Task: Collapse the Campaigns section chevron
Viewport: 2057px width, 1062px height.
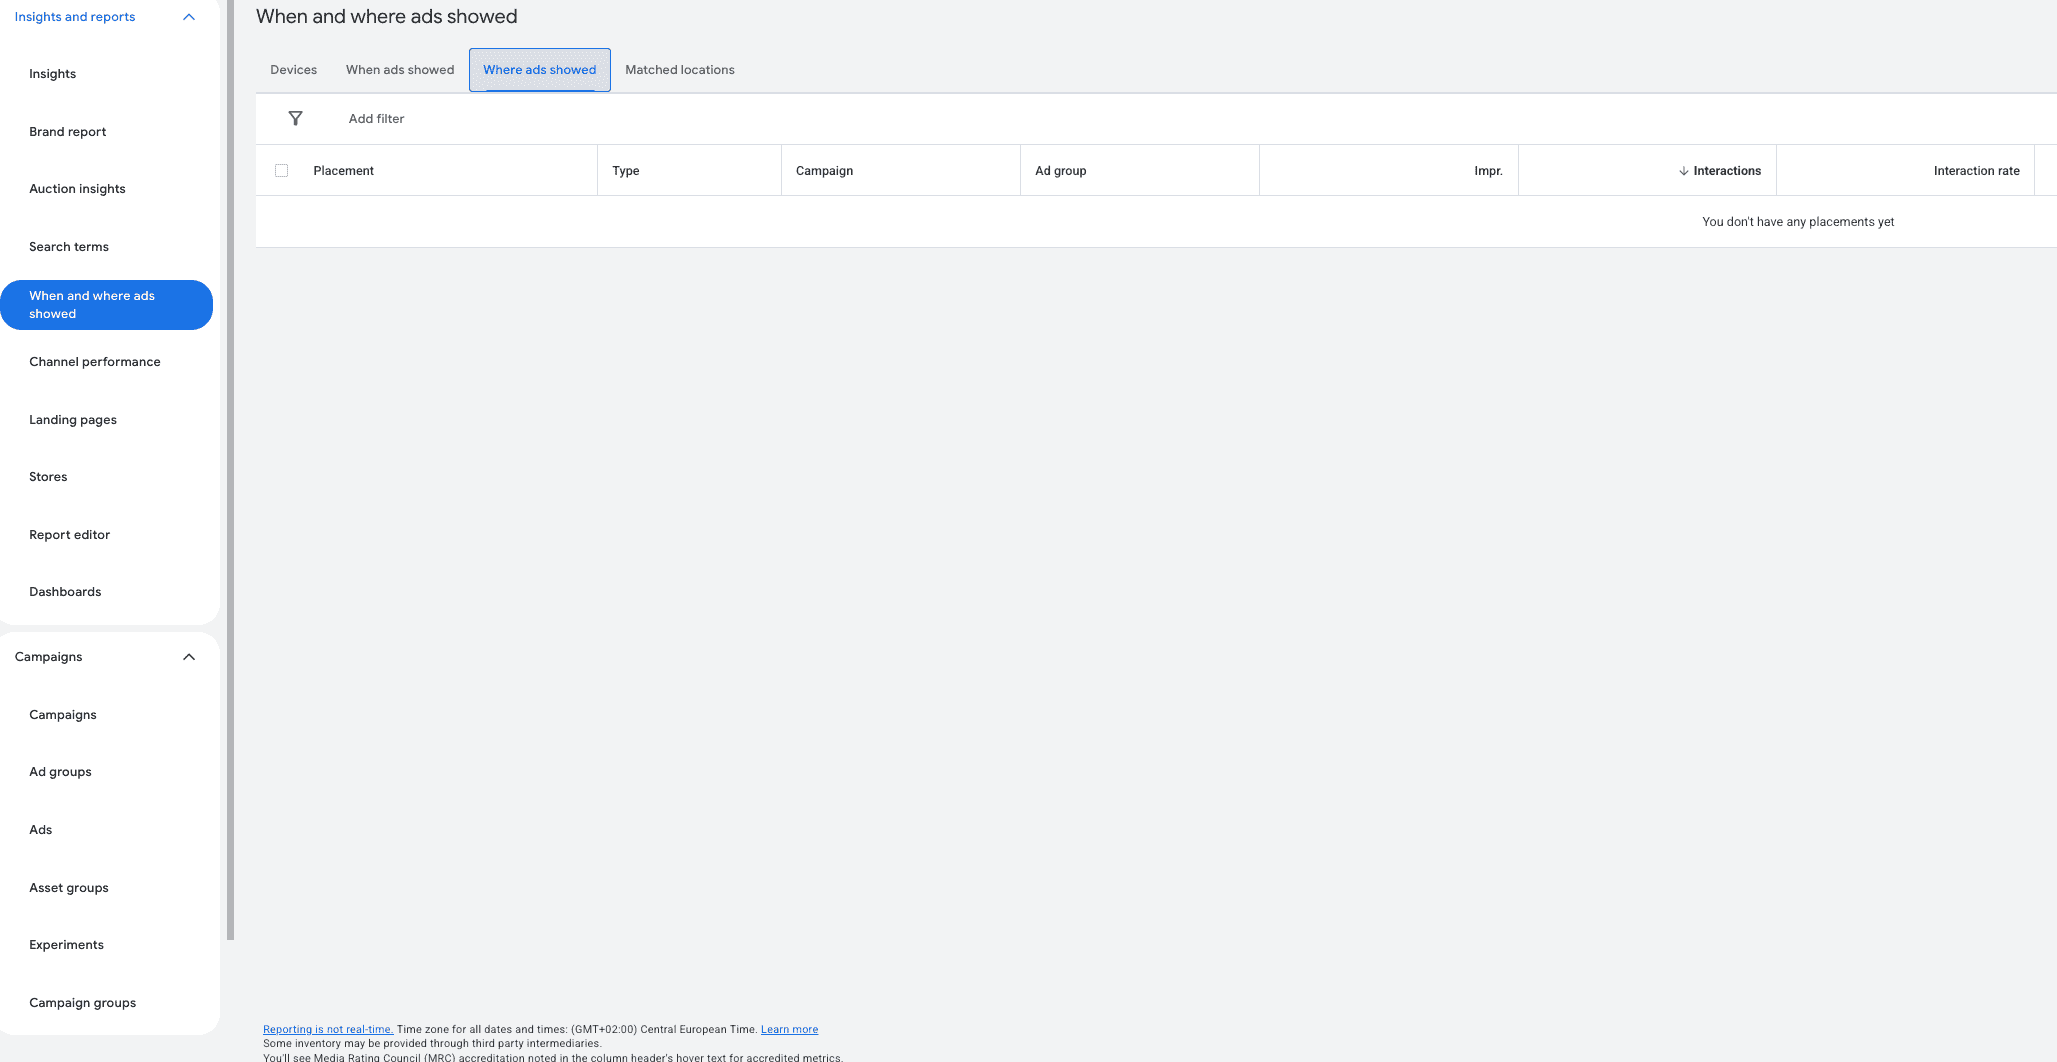Action: click(x=188, y=657)
